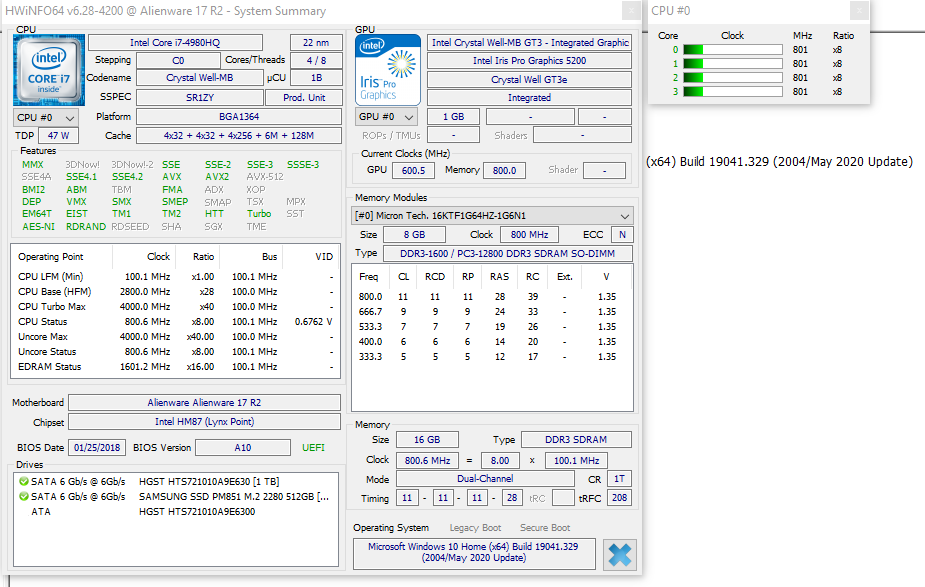This screenshot has width=925, height=587.
Task: Click the memory module size 8 GB field
Action: pos(414,235)
